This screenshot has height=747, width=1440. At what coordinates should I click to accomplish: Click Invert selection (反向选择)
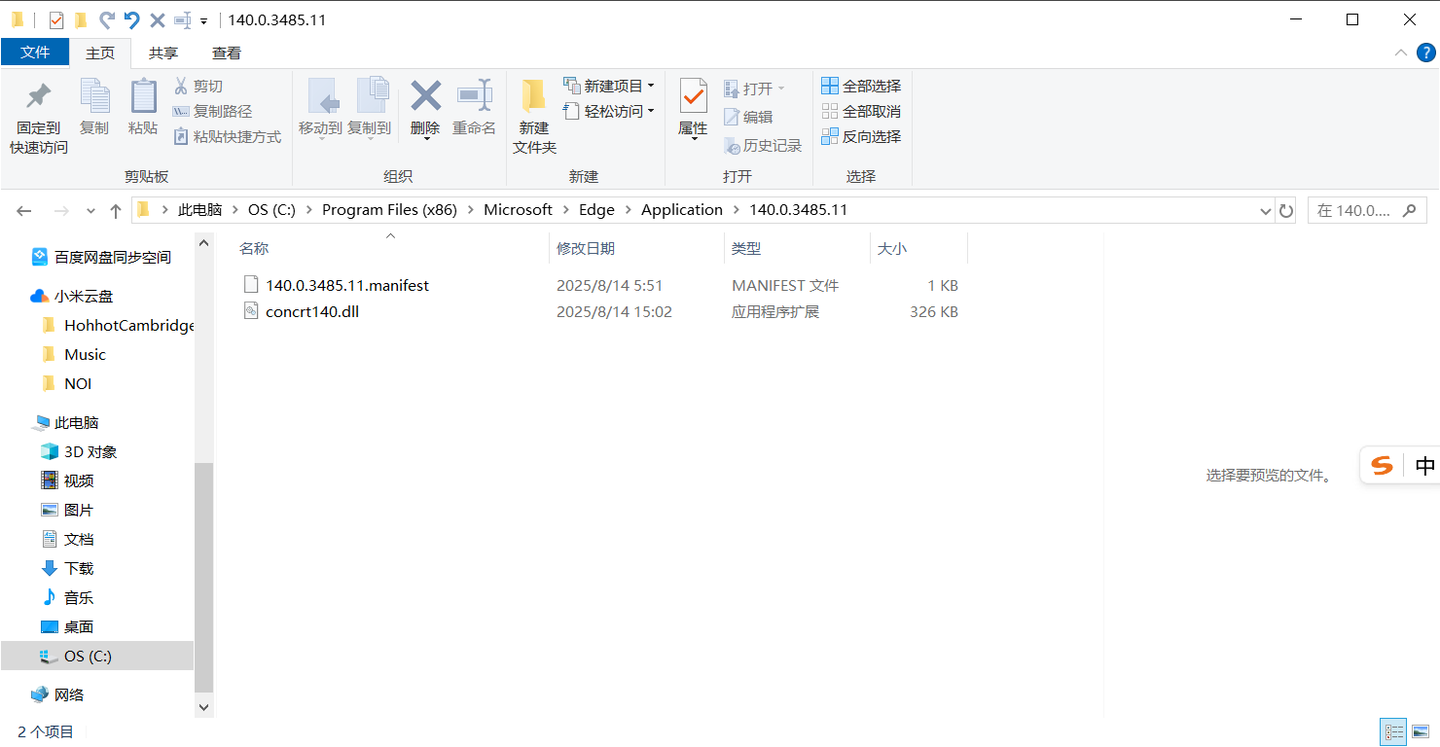pos(861,136)
